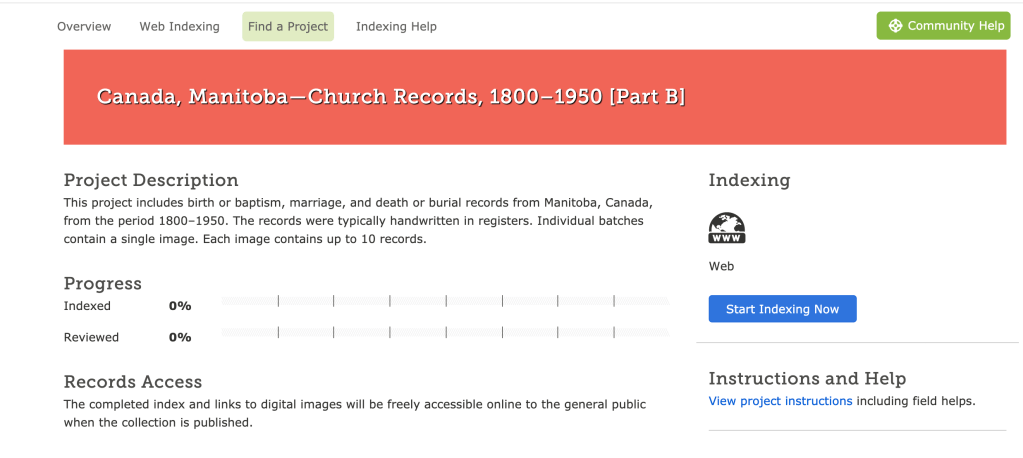Click the Project Description heading
Image resolution: width=1023 pixels, height=458 pixels.
click(x=151, y=180)
